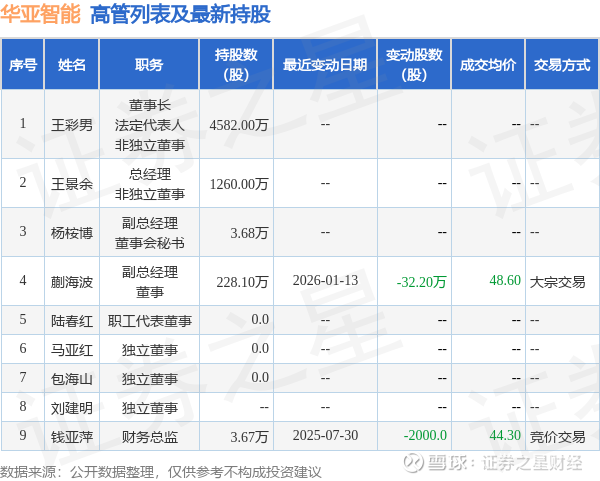The width and height of the screenshot is (600, 481).
Task: Select the 成交均价 column header
Action: pyautogui.click(x=488, y=64)
